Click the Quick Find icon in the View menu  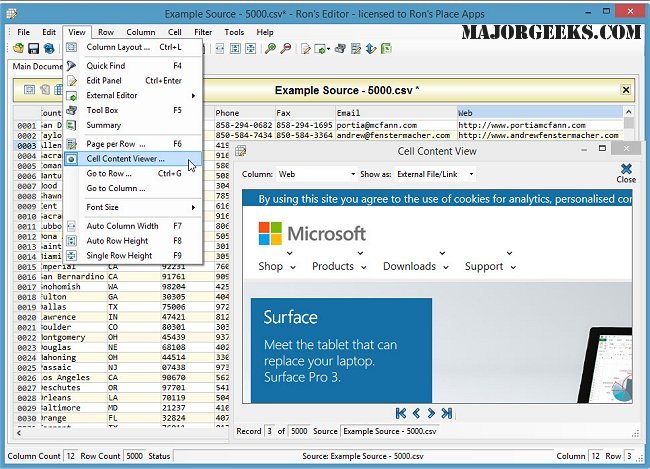[72, 66]
